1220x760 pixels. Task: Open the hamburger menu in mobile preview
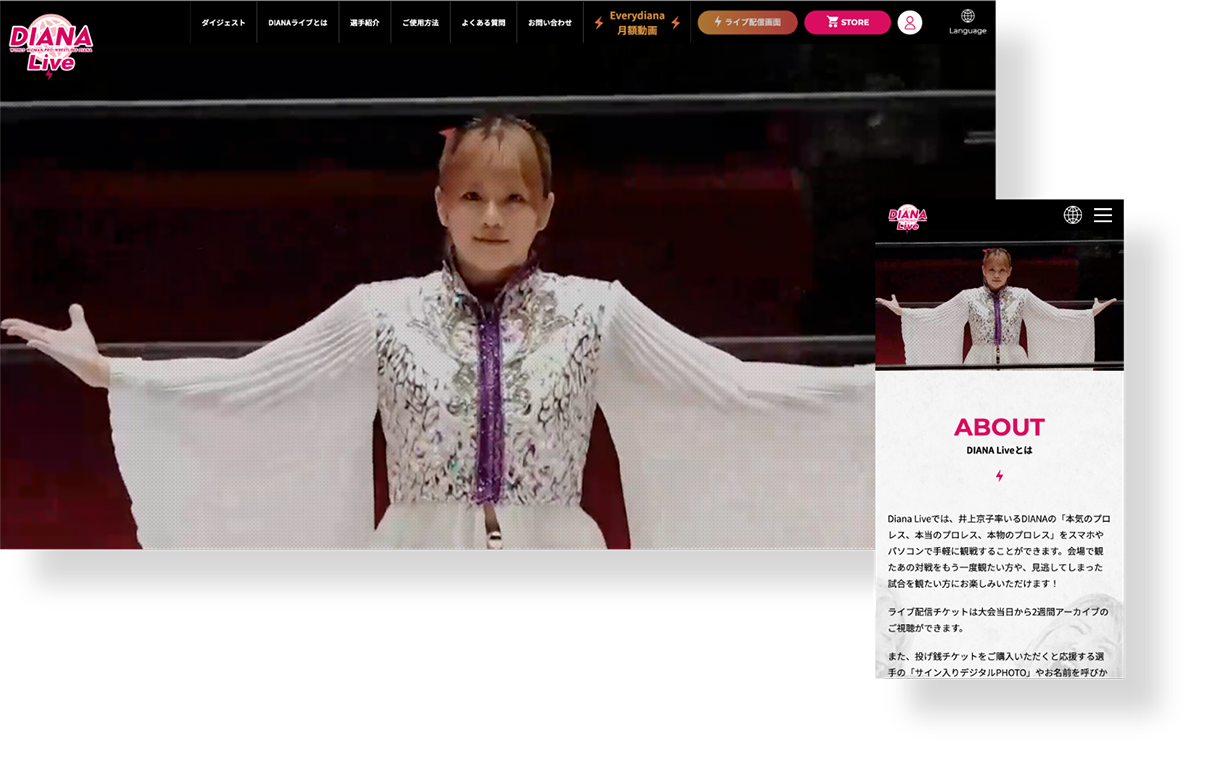coord(1102,215)
